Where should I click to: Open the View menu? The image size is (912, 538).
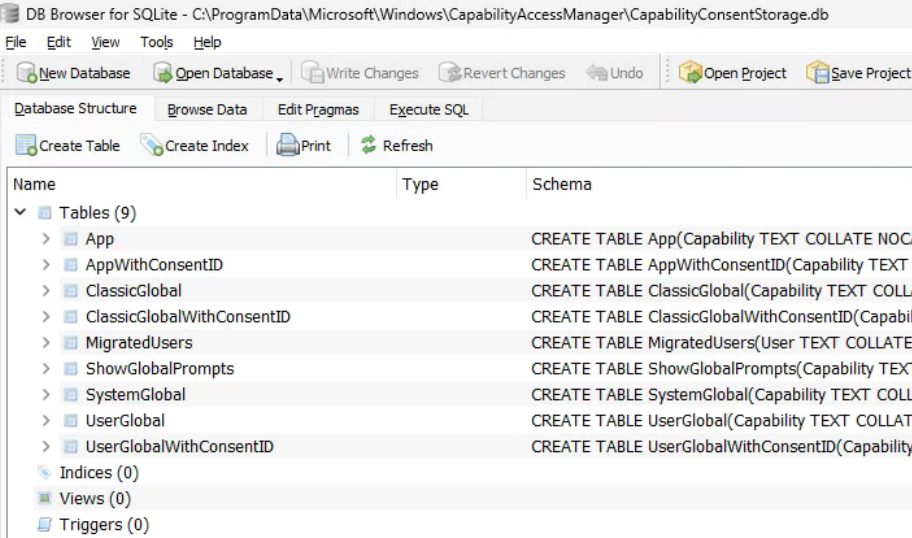105,42
